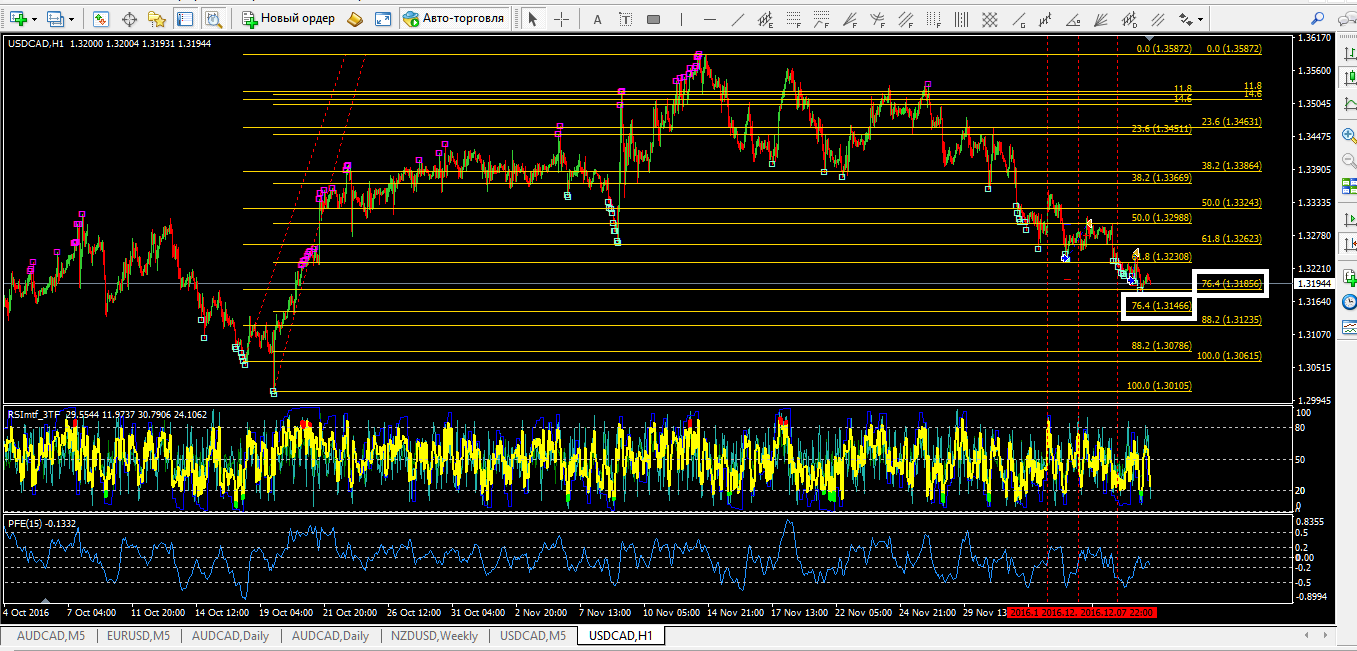1357x651 pixels.
Task: Select the trendline drawing tool
Action: (738, 19)
